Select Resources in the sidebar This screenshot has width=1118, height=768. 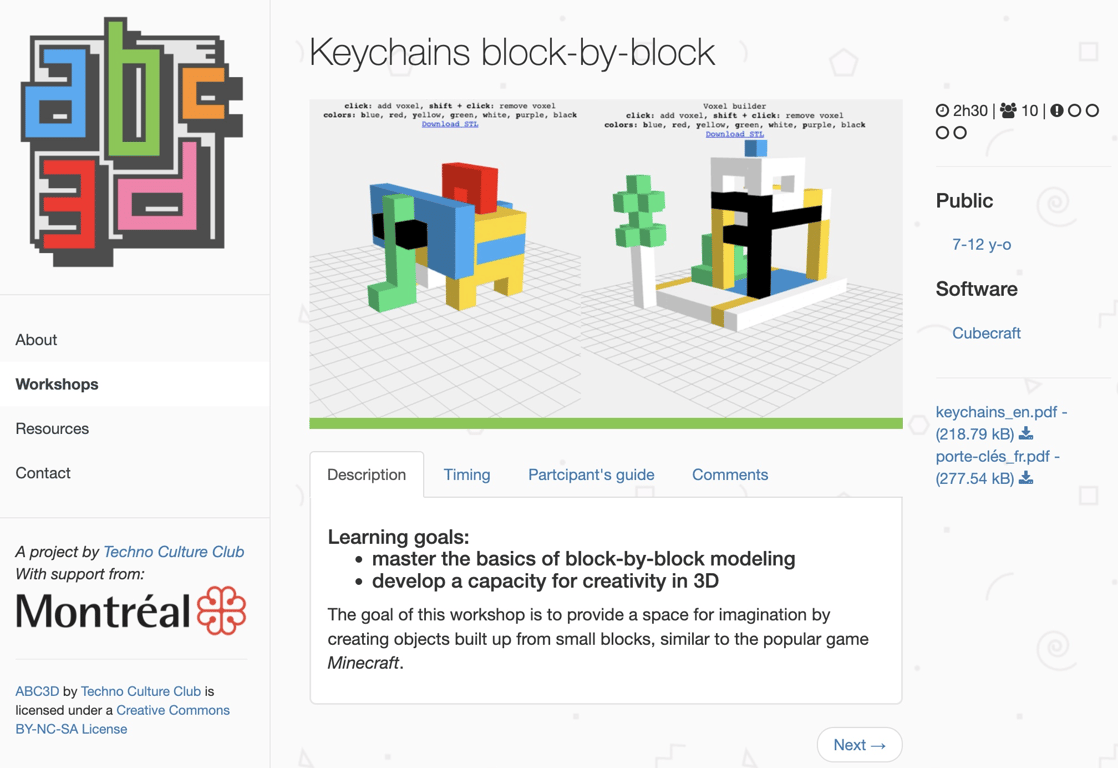52,428
